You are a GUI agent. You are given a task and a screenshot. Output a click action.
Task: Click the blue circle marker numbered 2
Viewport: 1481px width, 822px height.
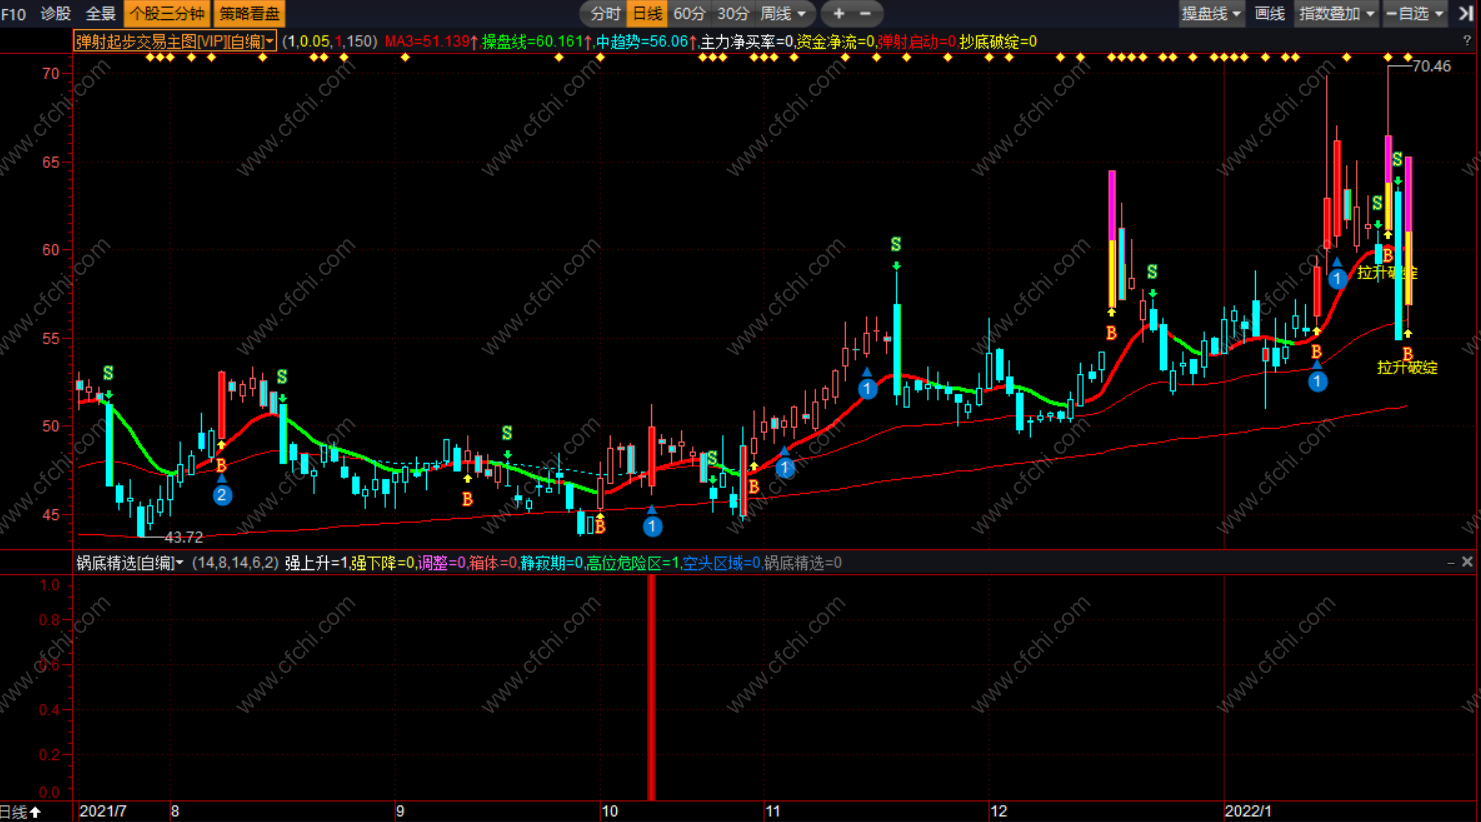222,495
